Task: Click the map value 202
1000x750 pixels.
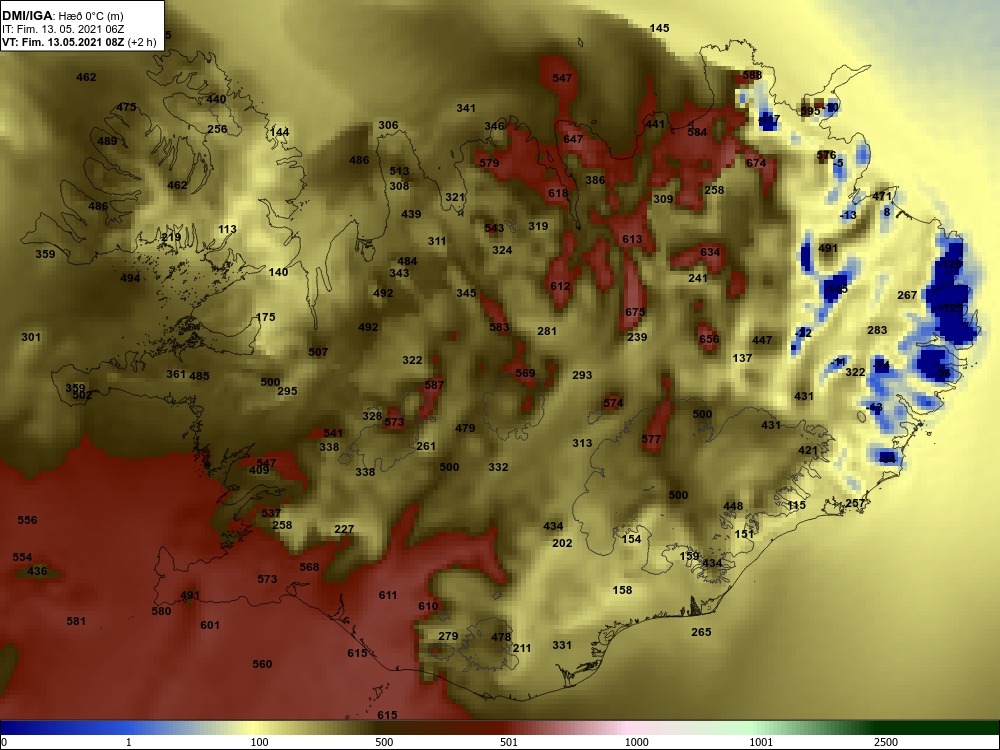Action: tap(562, 543)
